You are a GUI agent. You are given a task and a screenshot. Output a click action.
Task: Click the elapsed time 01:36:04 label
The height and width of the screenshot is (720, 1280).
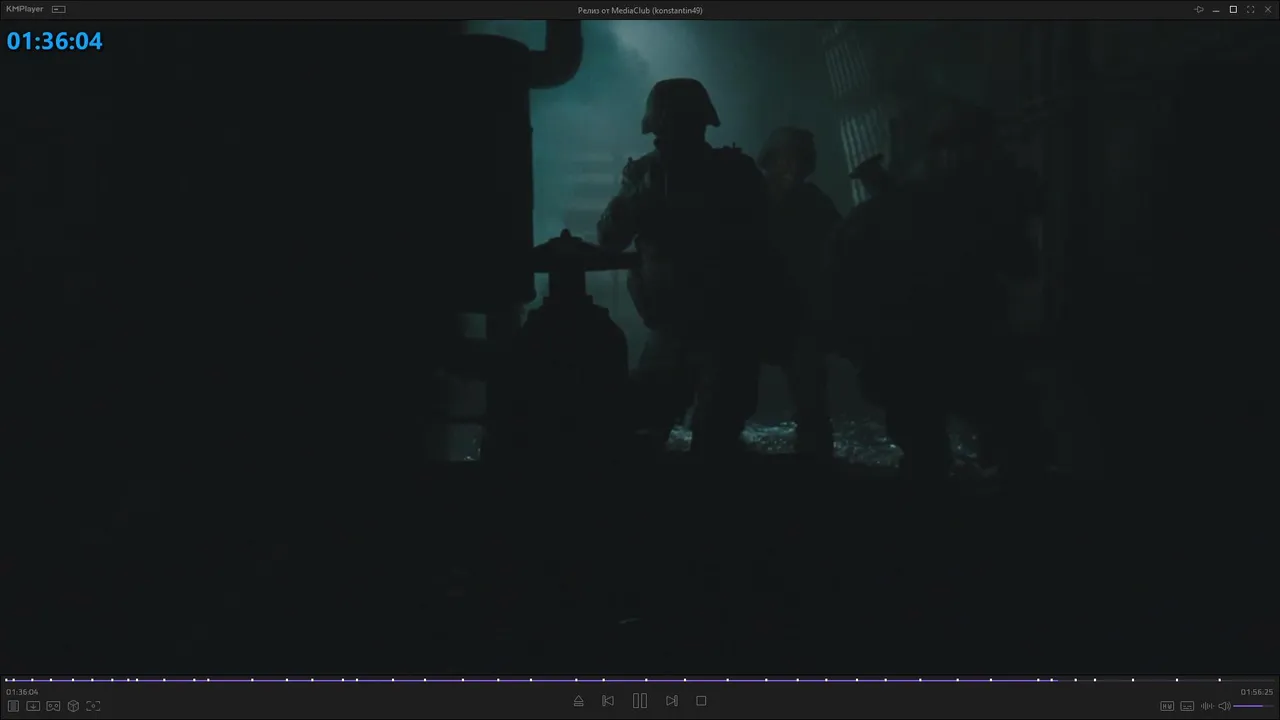click(x=22, y=692)
